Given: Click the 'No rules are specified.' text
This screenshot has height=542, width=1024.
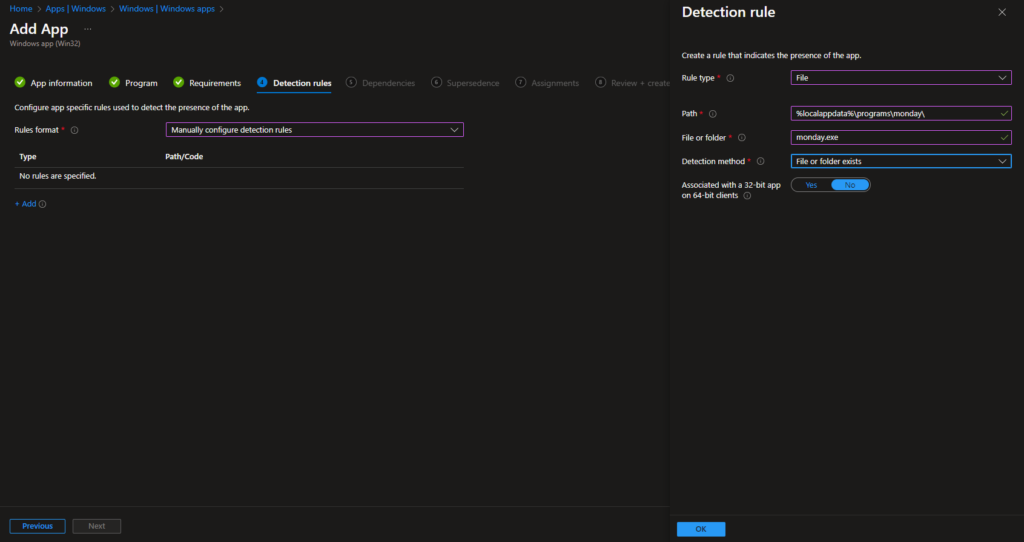Looking at the screenshot, I should tap(57, 176).
